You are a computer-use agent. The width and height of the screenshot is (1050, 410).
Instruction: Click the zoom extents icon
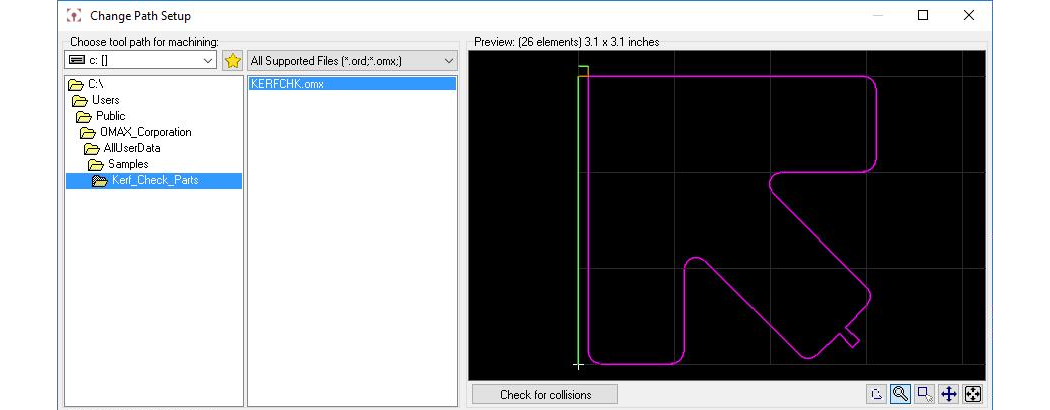pyautogui.click(x=973, y=395)
